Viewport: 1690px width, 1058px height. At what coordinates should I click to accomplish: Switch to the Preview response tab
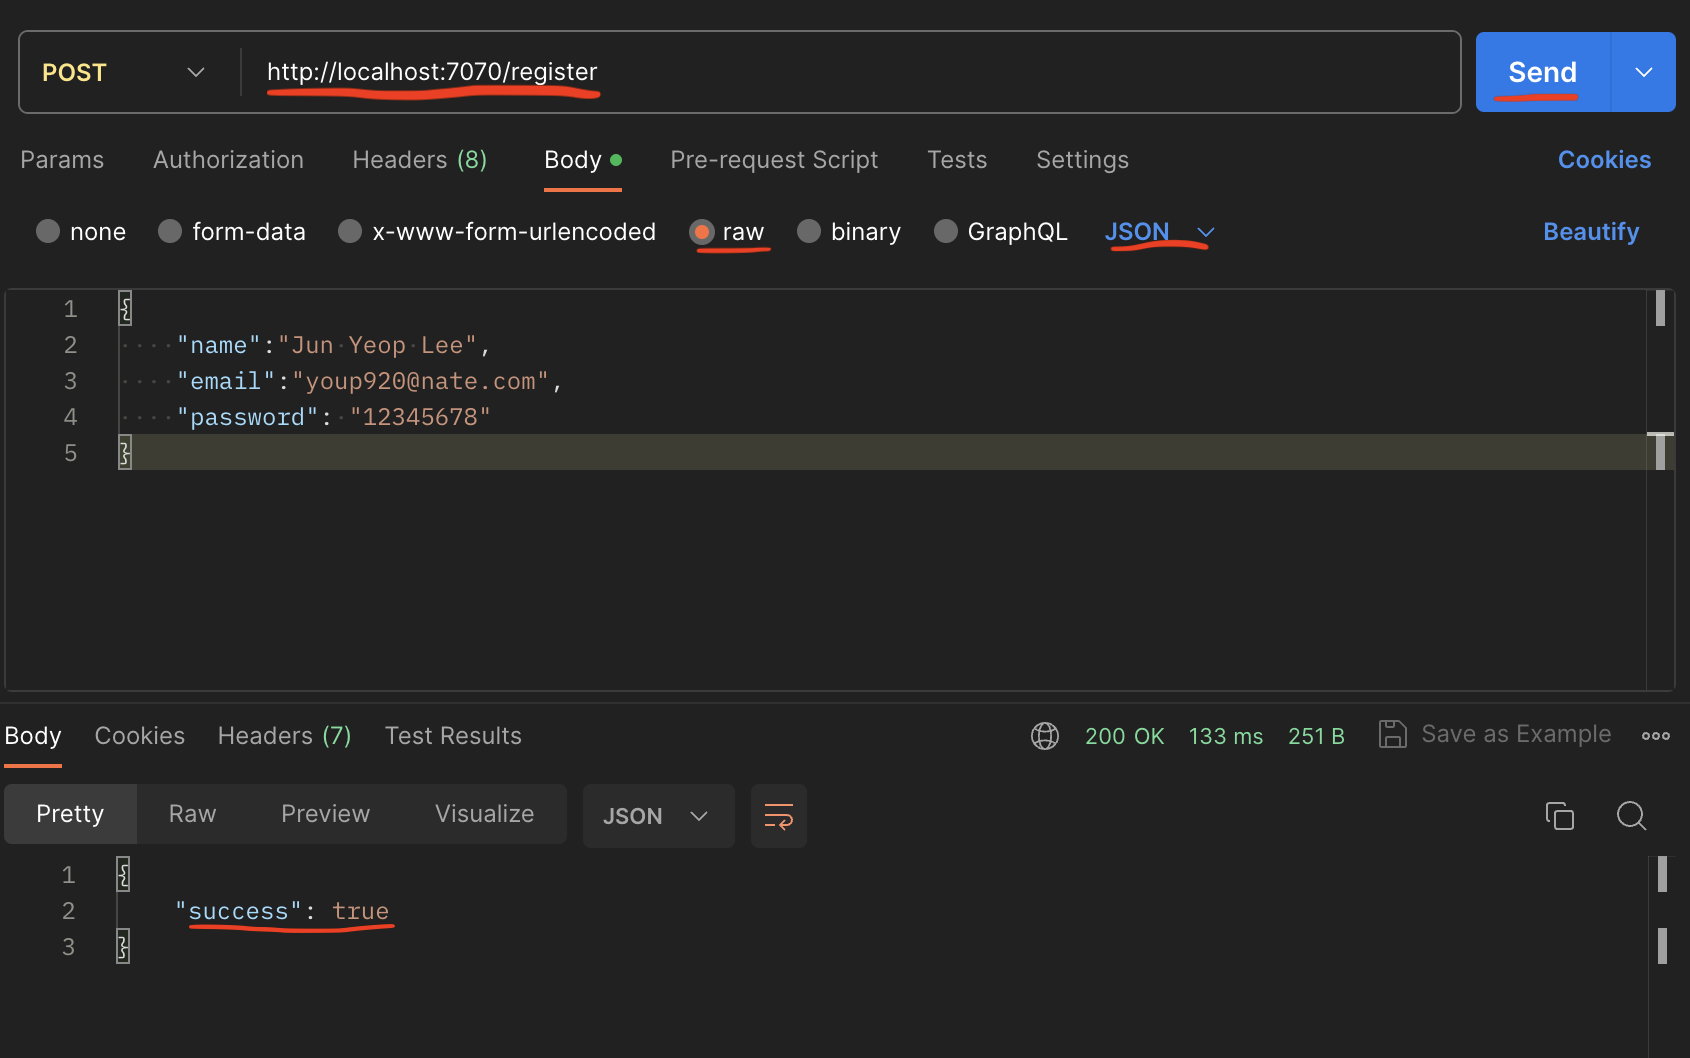coord(325,813)
